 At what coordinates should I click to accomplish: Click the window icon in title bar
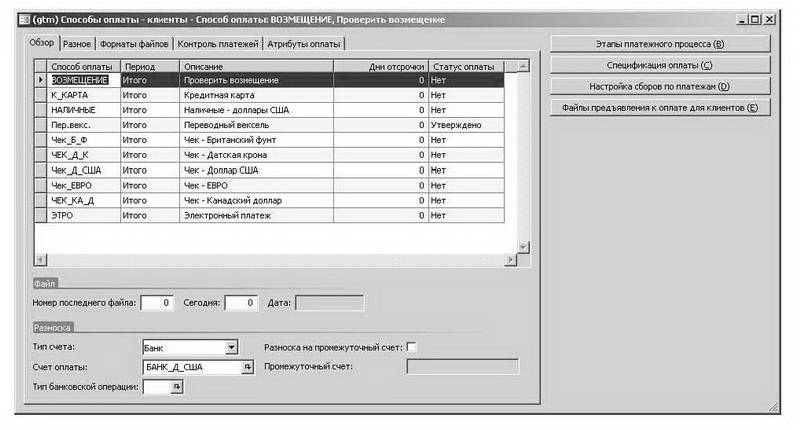[24, 19]
